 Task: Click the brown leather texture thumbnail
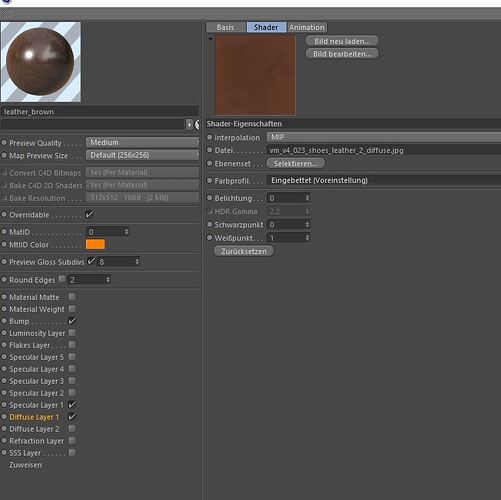point(255,75)
